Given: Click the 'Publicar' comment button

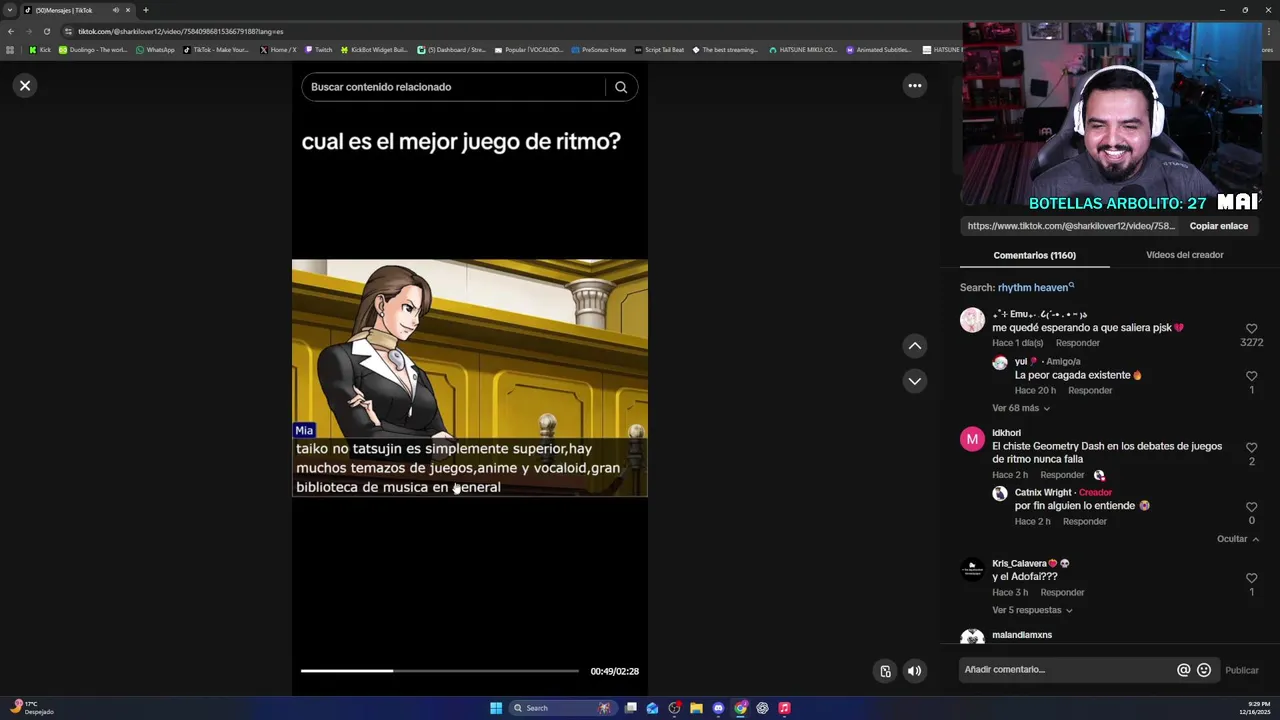Looking at the screenshot, I should 1242,670.
